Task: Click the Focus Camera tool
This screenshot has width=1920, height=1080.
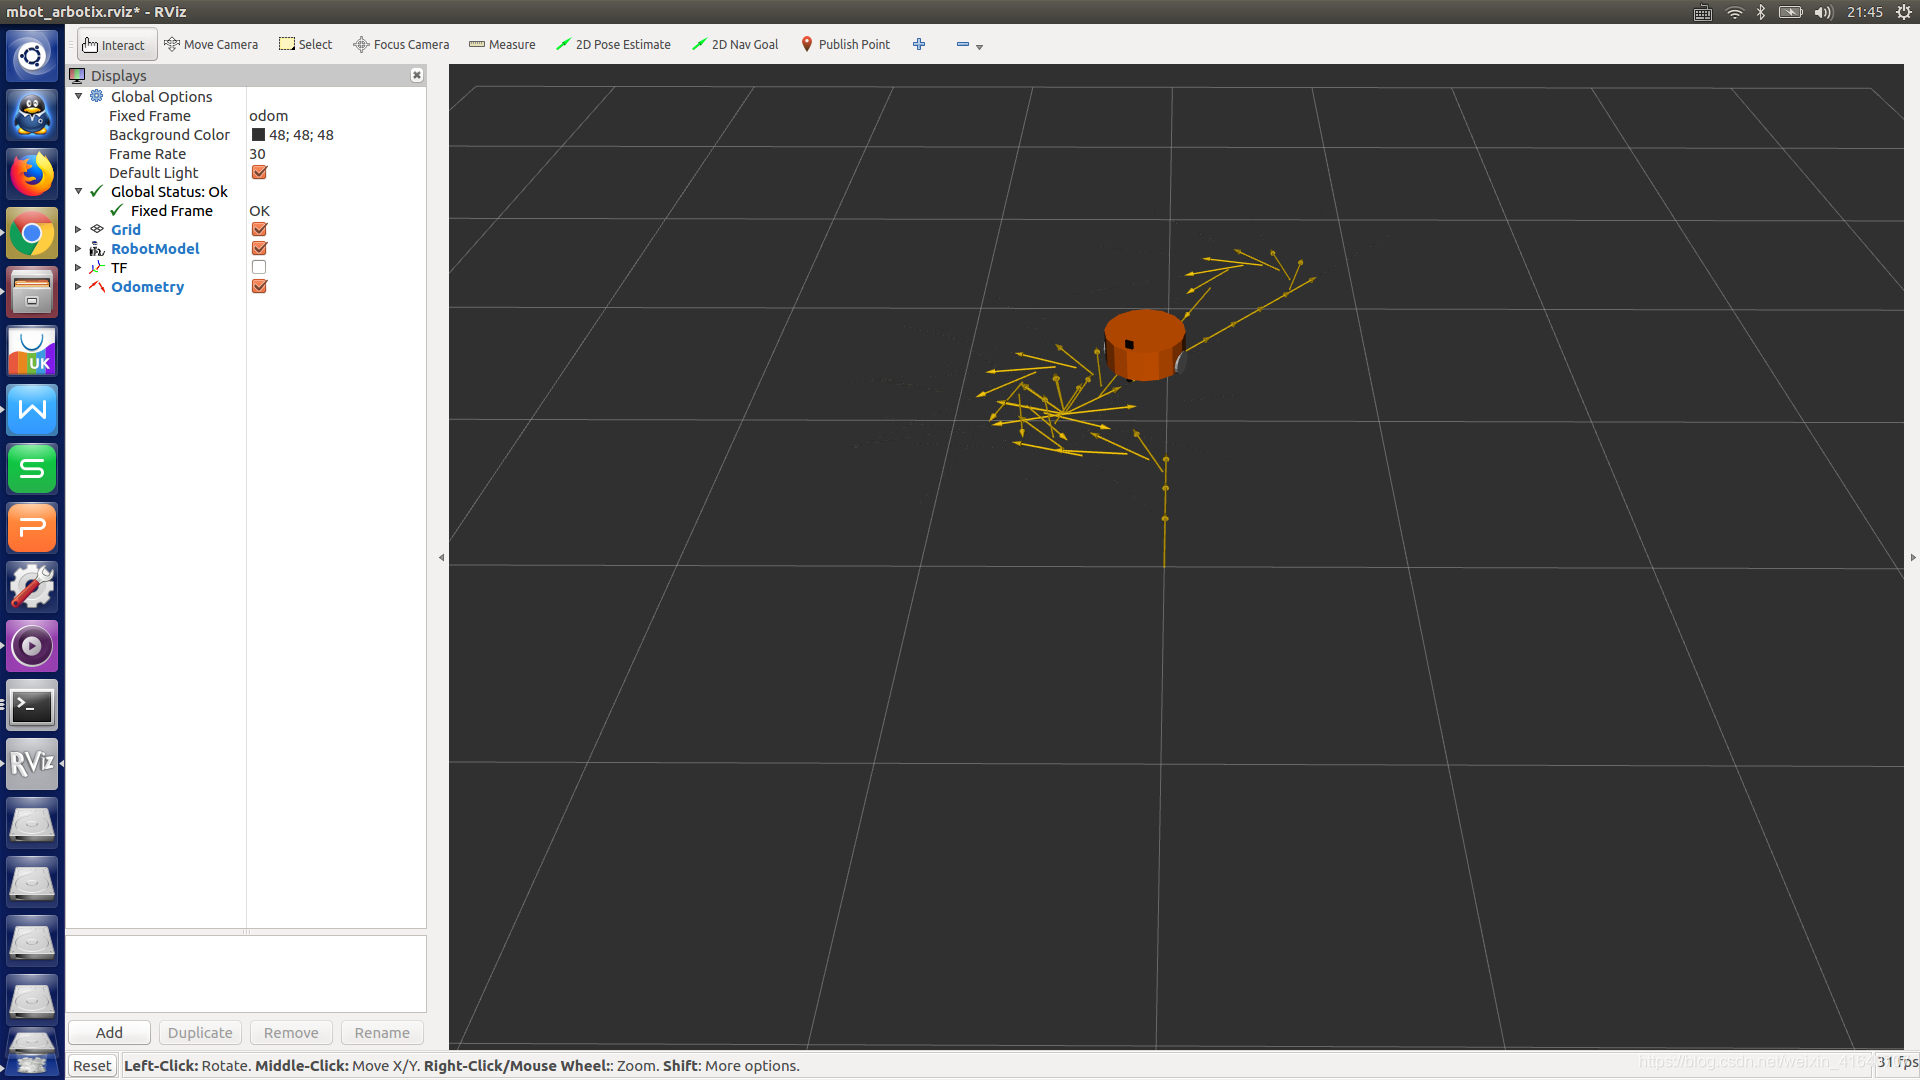Action: click(x=400, y=44)
